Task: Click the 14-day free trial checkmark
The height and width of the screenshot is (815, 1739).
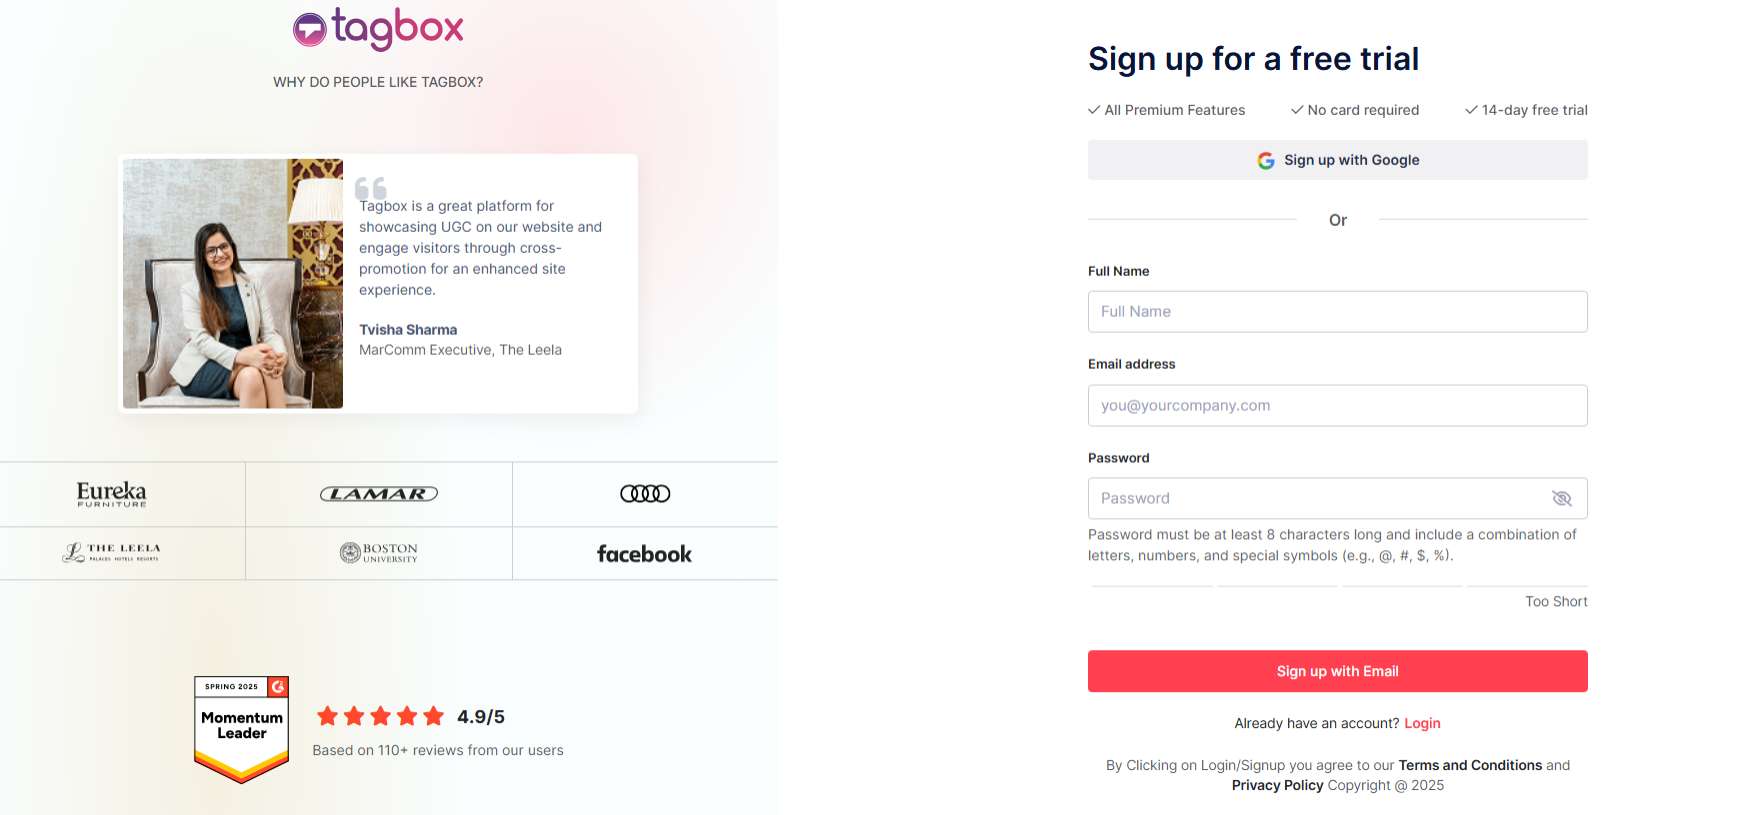Action: (1470, 110)
